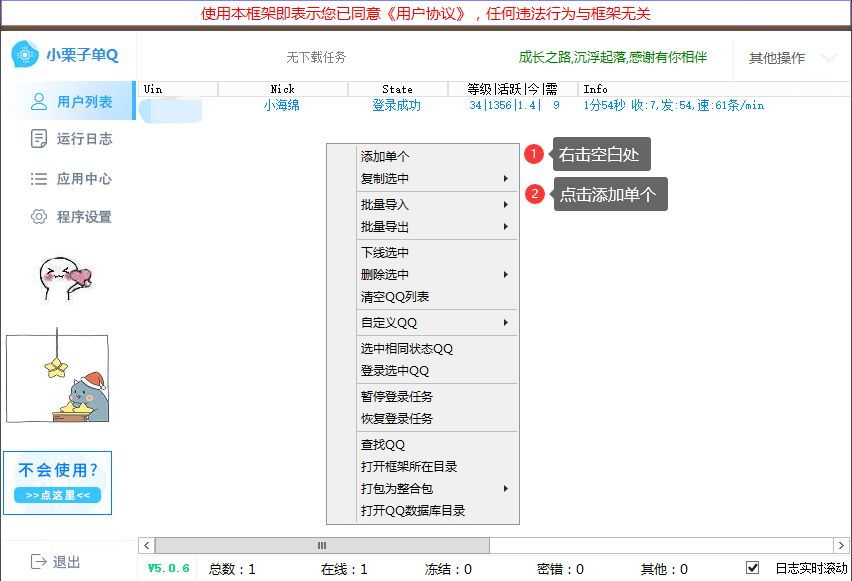Expand the 复制选中 submenu arrow

506,178
